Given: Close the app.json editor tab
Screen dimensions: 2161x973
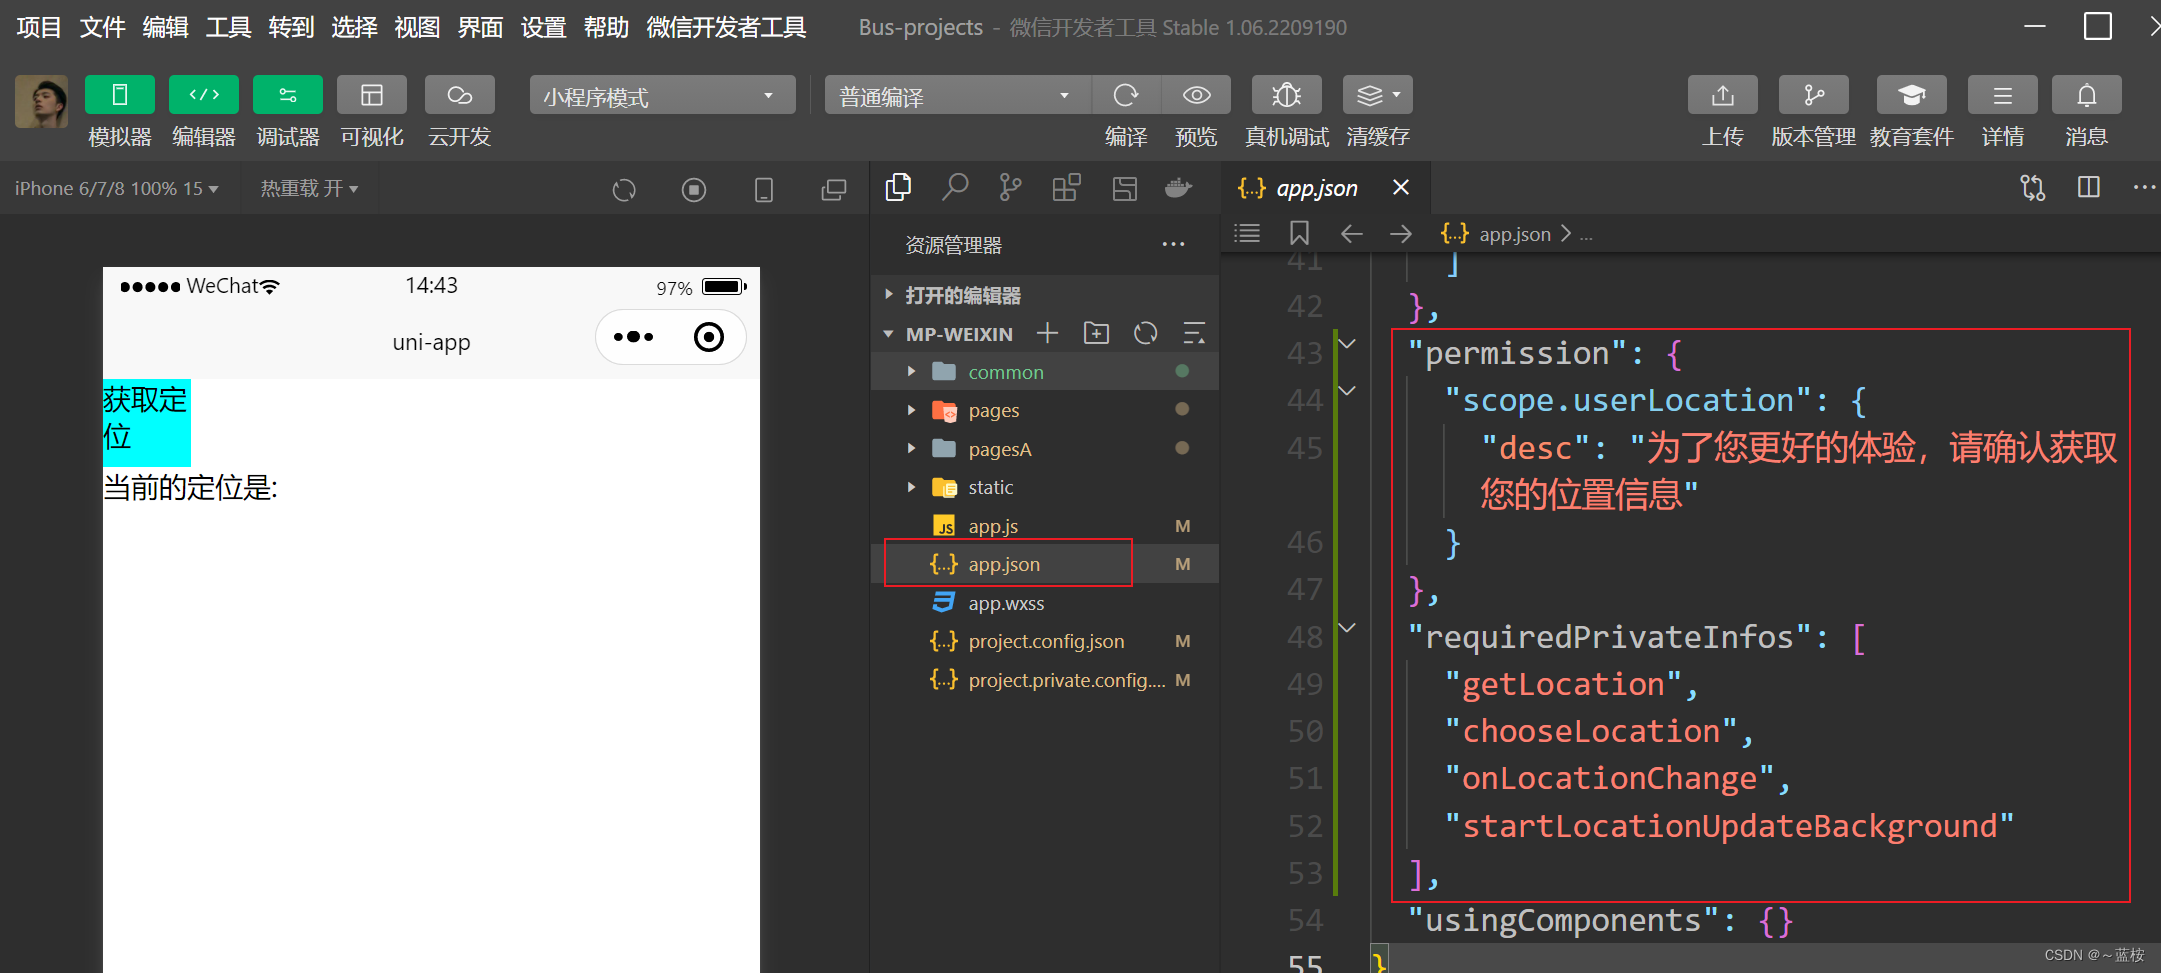Looking at the screenshot, I should click(1401, 187).
